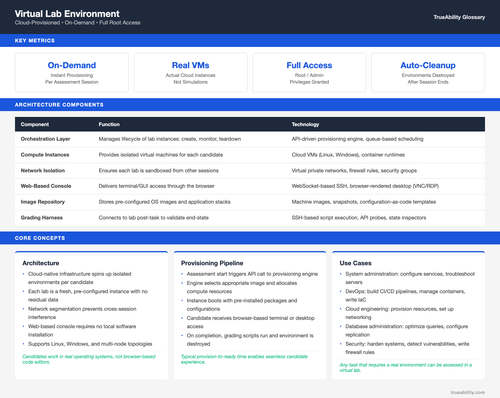Click 'System administration: configure services' bullet
500x398 pixels.
[x=410, y=278]
